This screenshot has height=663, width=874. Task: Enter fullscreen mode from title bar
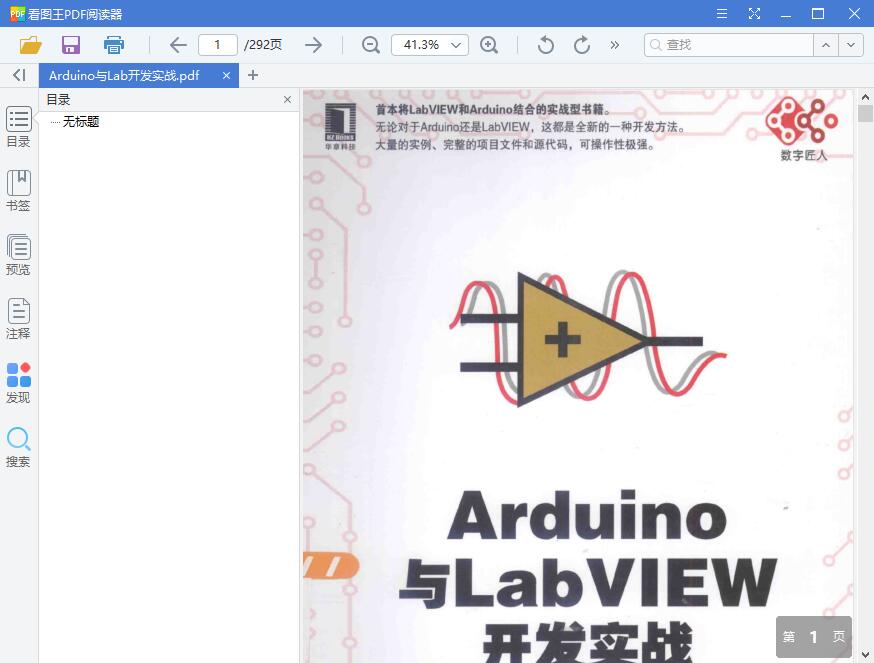(754, 13)
